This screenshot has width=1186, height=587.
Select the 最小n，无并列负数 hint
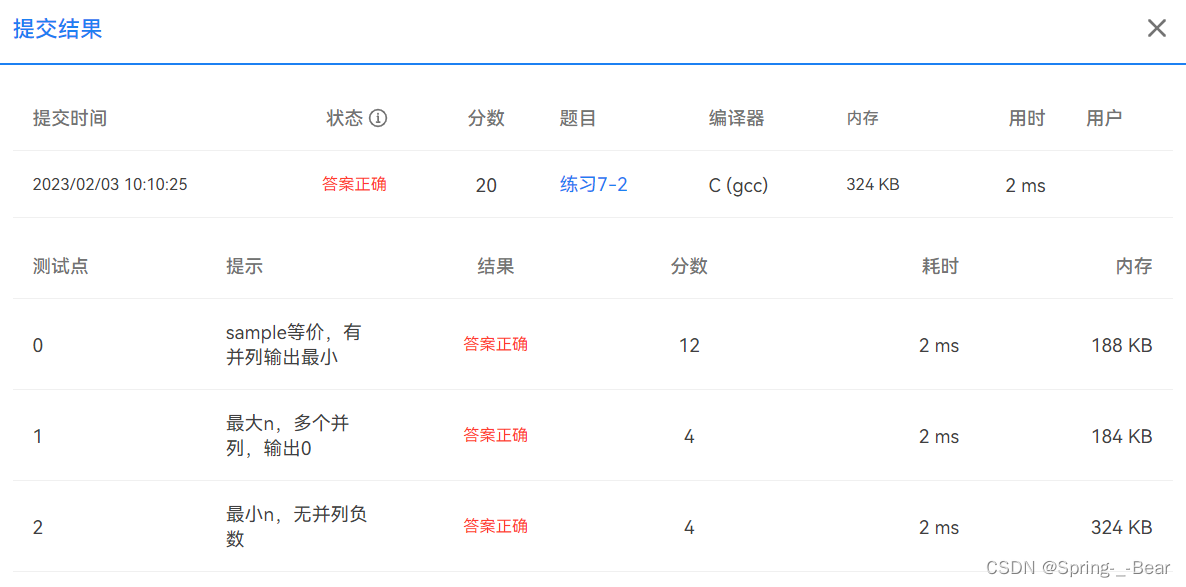tap(296, 526)
